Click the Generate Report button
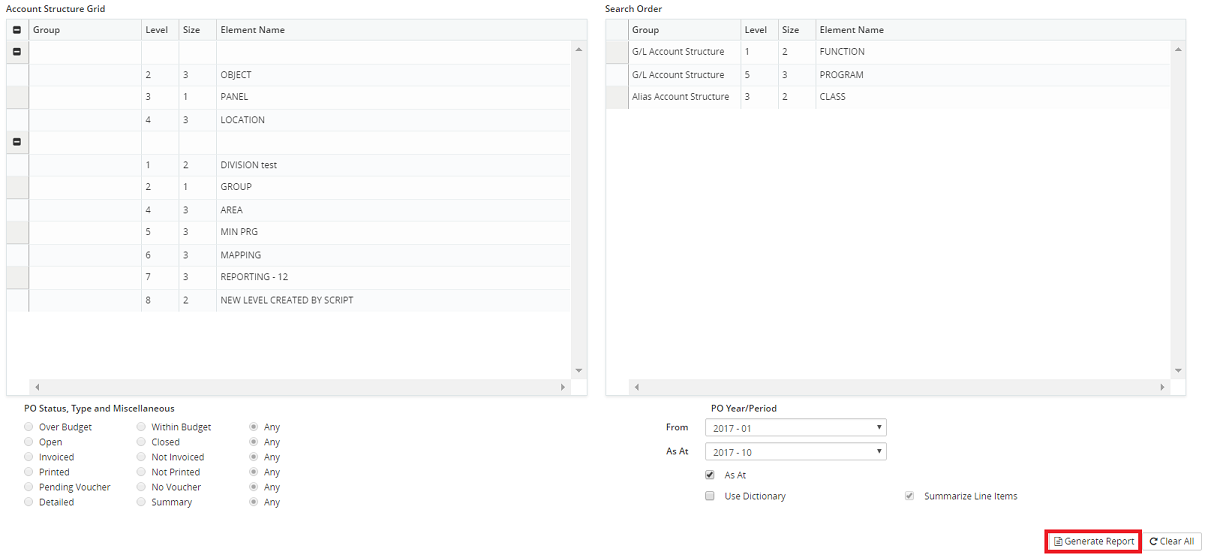1205x555 pixels. pyautogui.click(x=1093, y=541)
